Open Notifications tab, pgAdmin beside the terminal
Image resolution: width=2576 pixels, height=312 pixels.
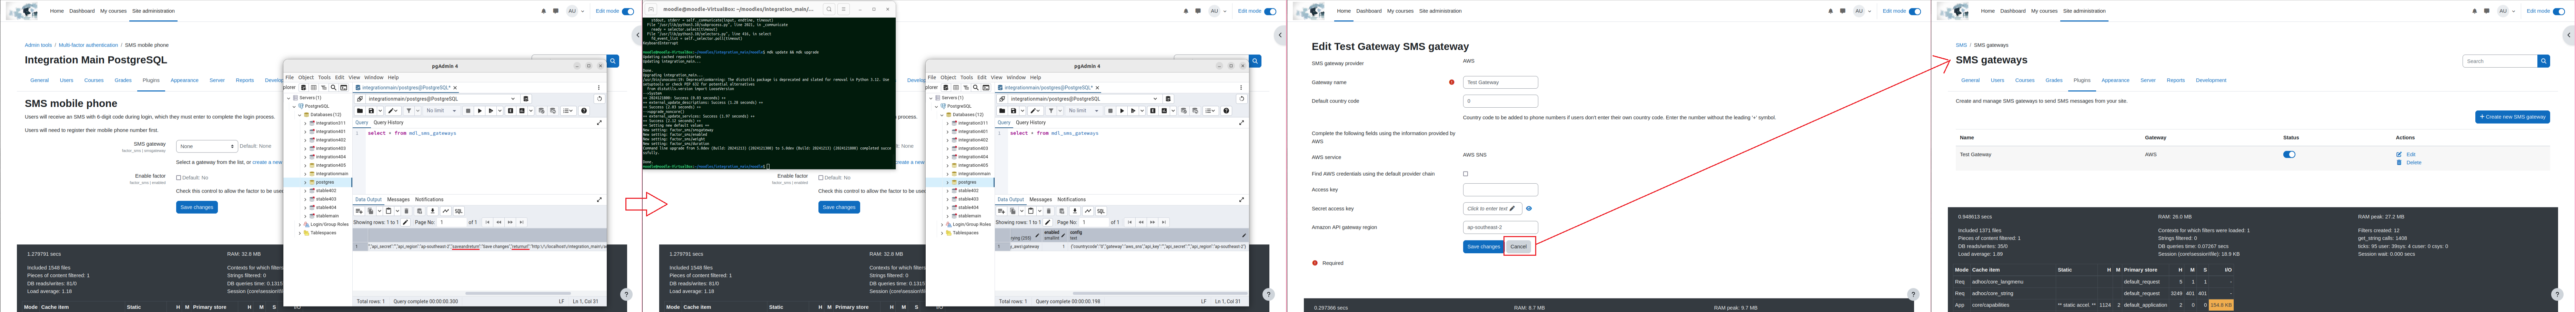[x=1072, y=200]
